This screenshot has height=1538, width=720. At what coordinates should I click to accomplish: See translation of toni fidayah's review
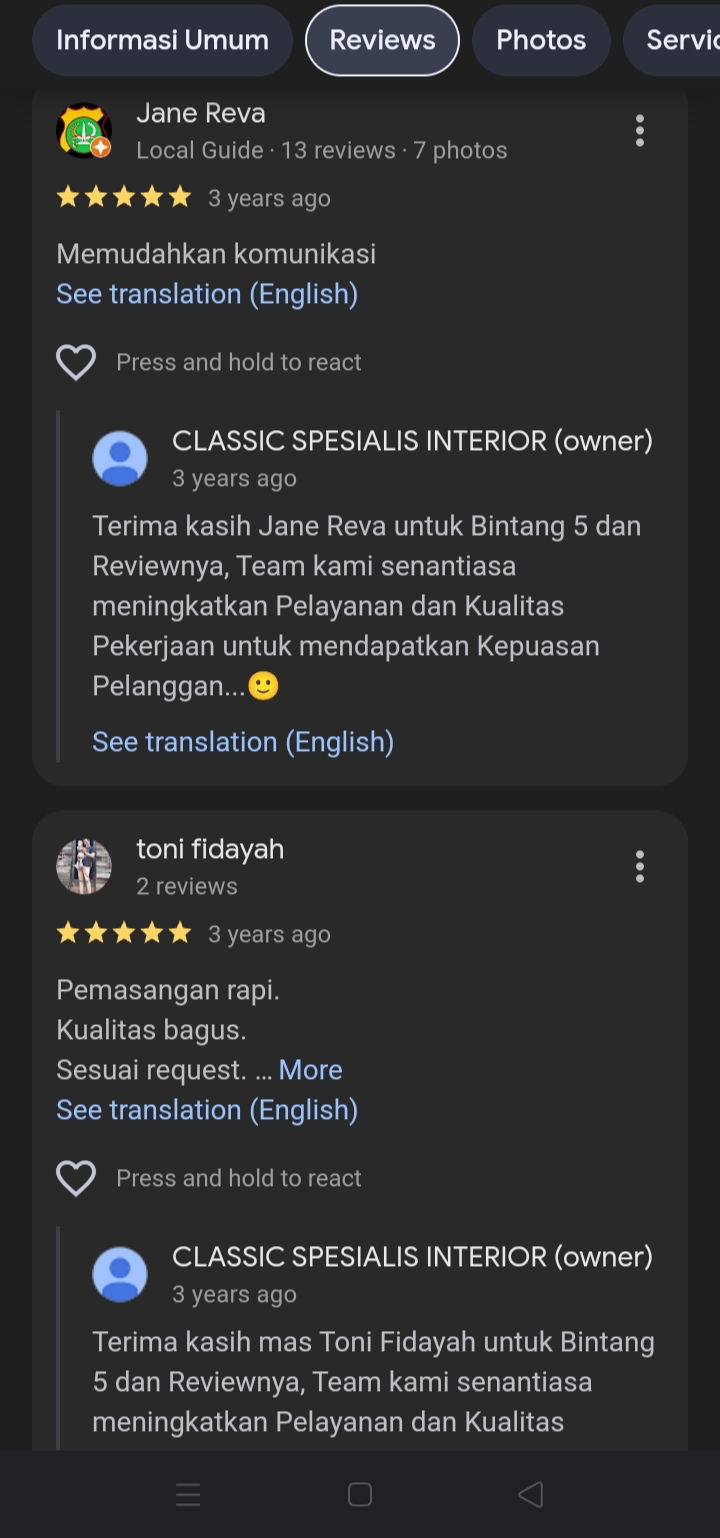pos(207,1110)
